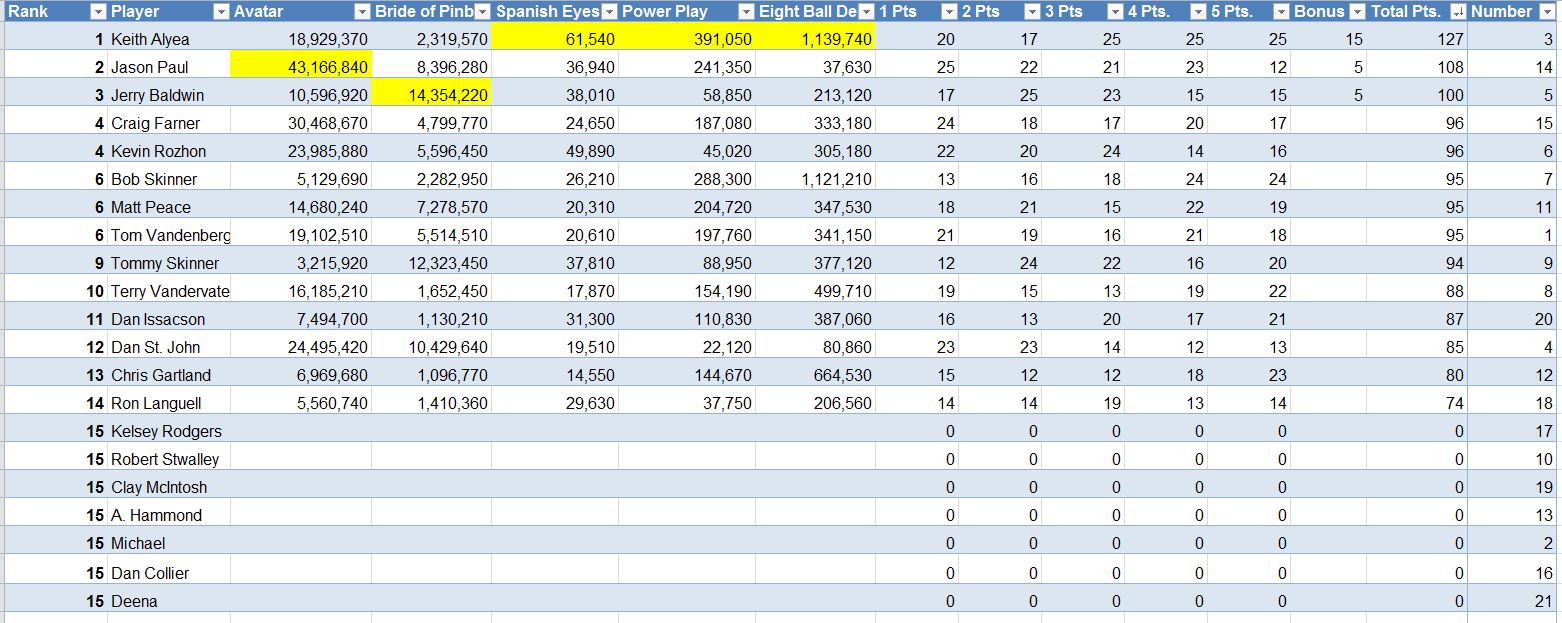Image resolution: width=1562 pixels, height=623 pixels.
Task: Expand the Bonus column filter dropdown
Action: coord(1356,12)
